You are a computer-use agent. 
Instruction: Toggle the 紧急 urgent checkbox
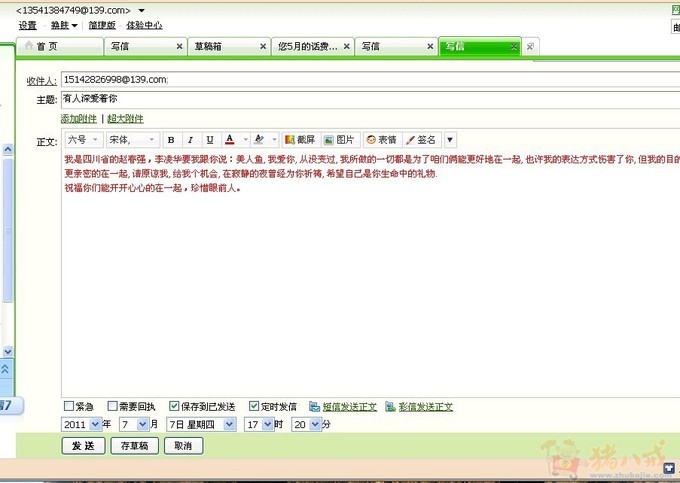click(x=69, y=406)
